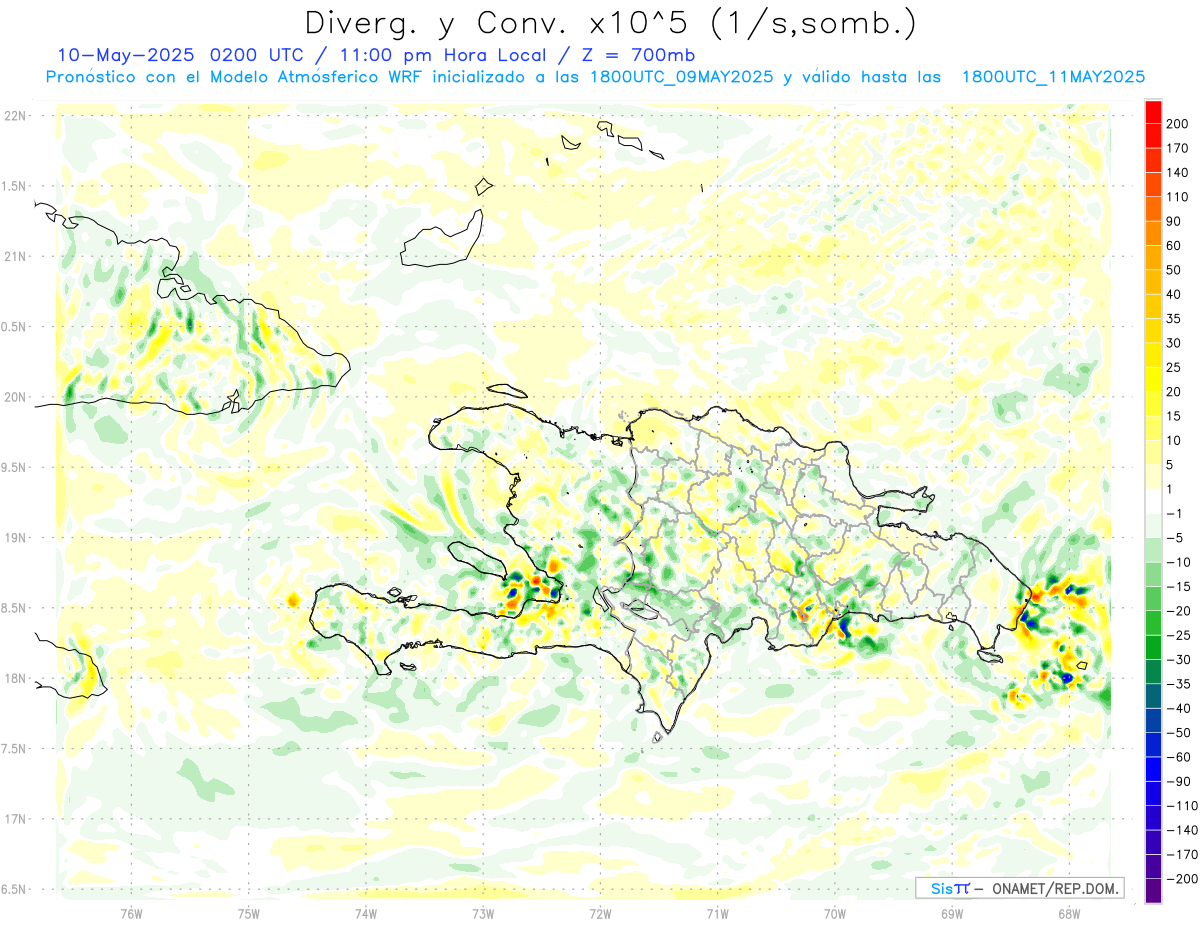1200x927 pixels.
Task: Click the -25 value on the color scale
Action: point(1181,636)
